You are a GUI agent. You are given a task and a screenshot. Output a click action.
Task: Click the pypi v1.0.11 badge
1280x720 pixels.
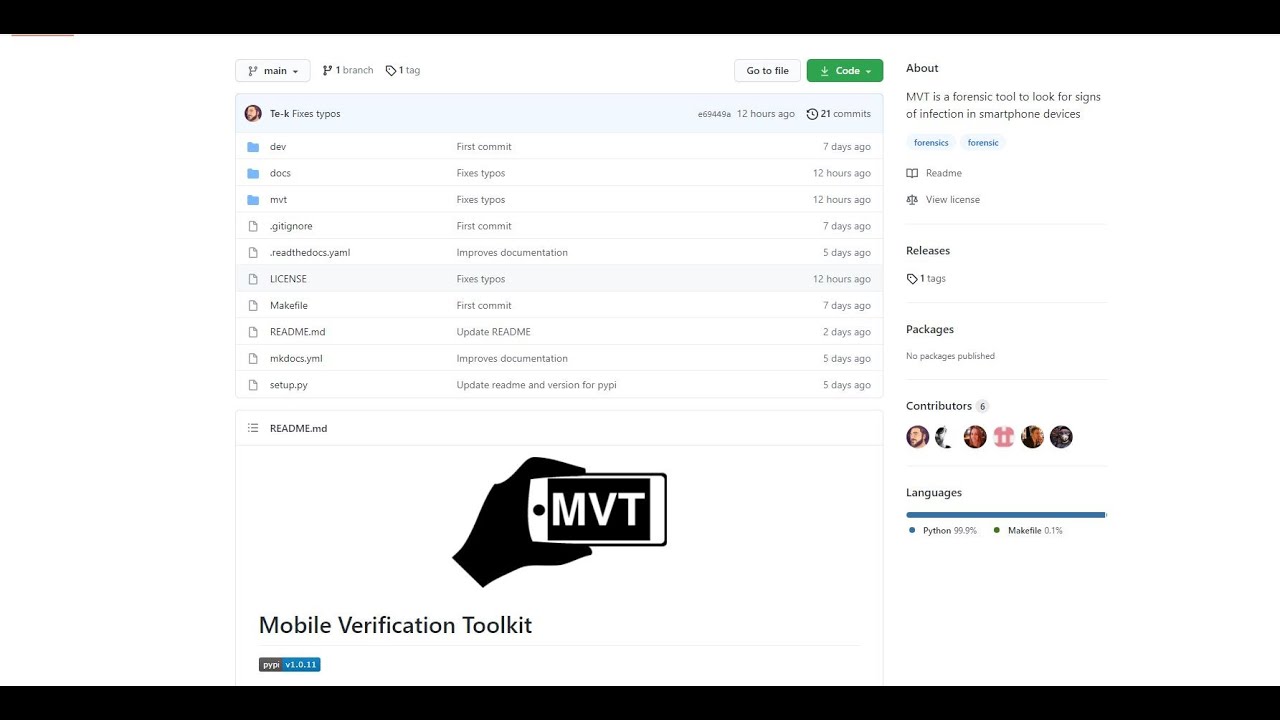[289, 665]
